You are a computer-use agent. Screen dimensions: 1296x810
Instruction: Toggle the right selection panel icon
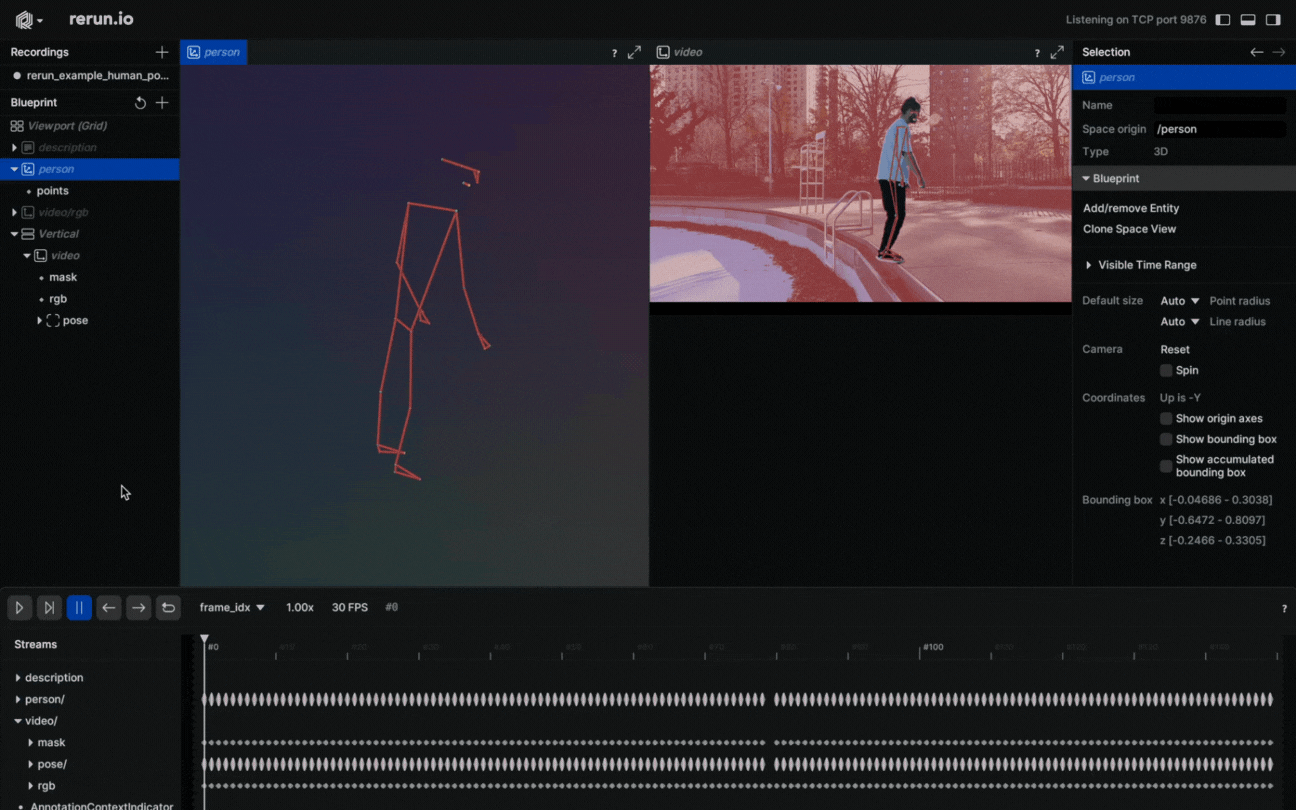(1273, 20)
